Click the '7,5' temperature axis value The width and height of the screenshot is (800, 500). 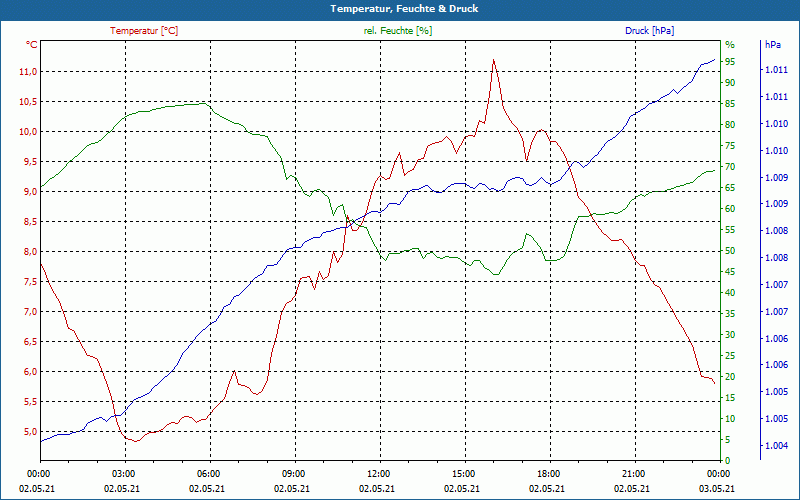(x=30, y=282)
